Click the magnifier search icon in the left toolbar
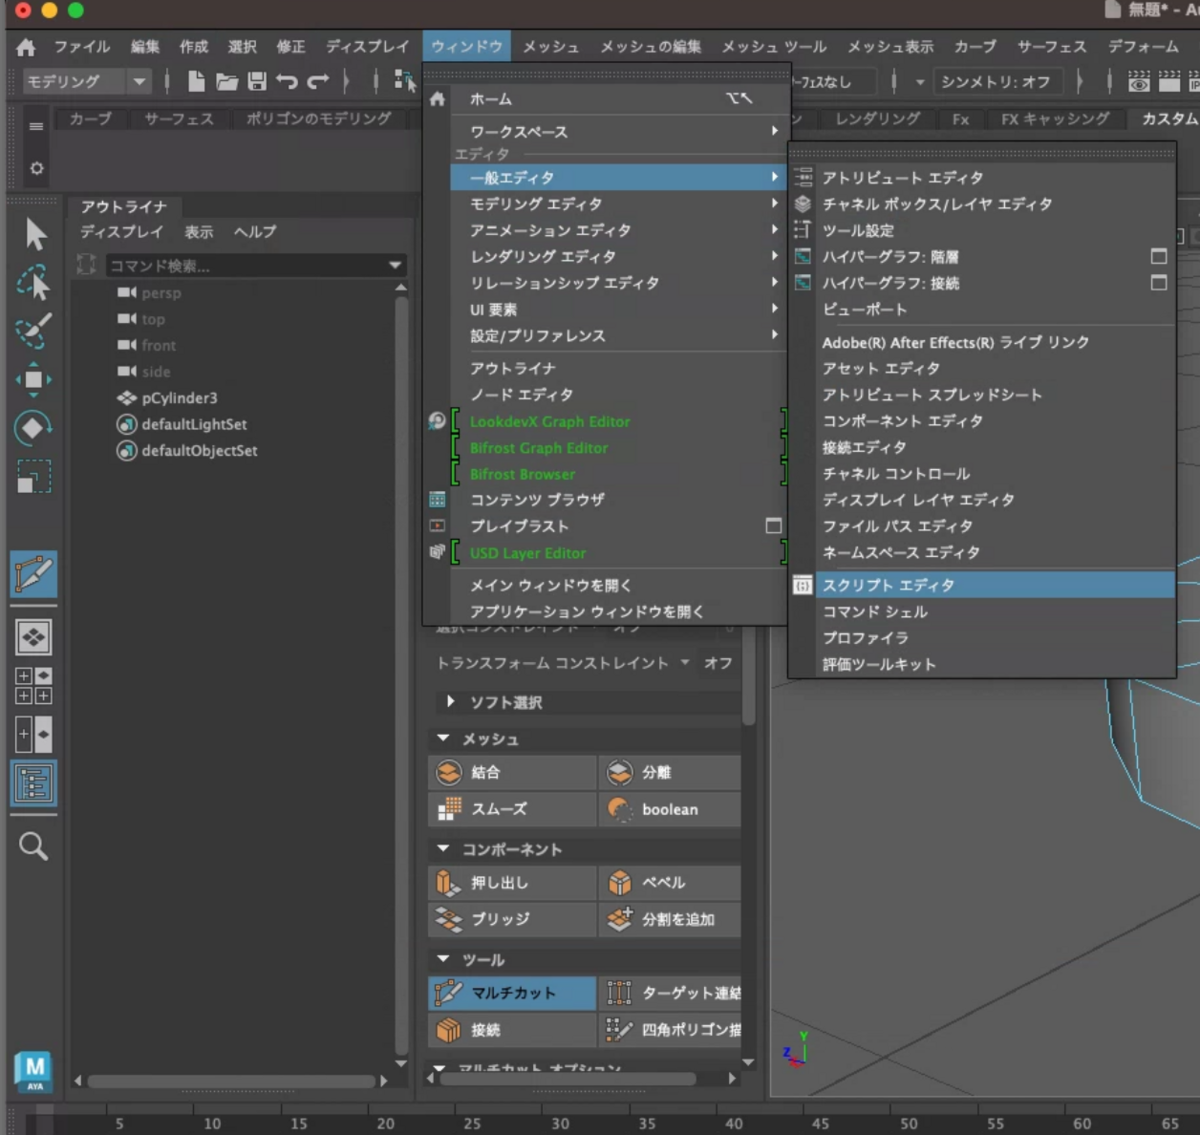Screen dimensions: 1200x1135 point(35,847)
